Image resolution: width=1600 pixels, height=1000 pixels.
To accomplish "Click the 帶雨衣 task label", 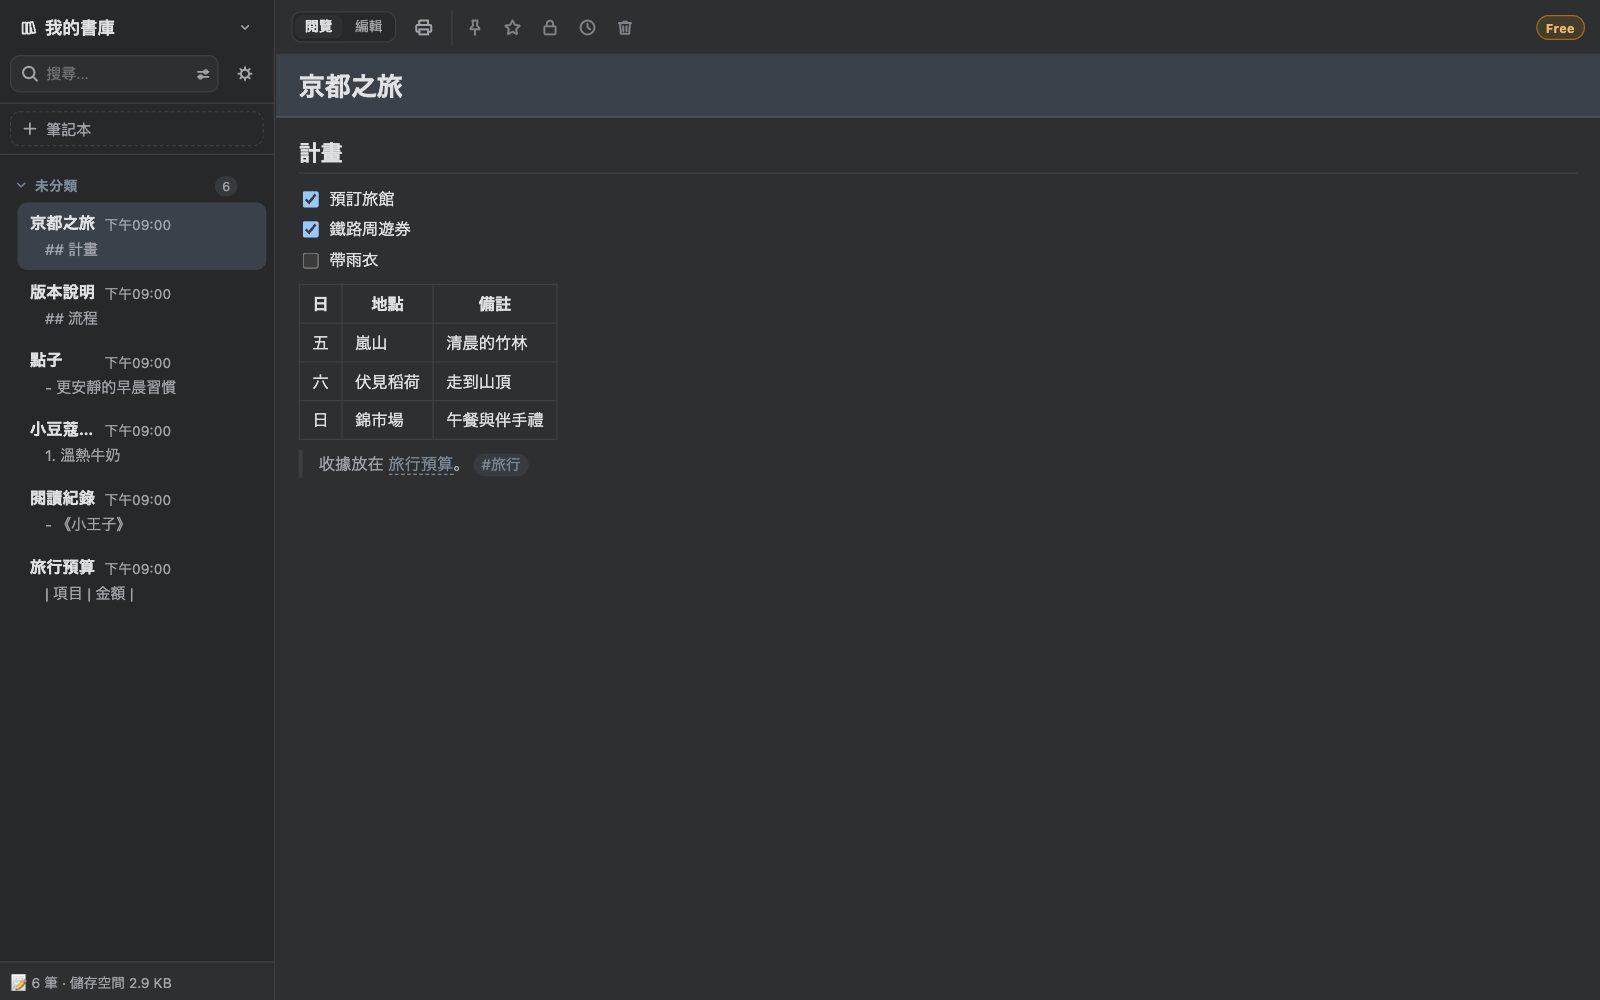I will [354, 260].
